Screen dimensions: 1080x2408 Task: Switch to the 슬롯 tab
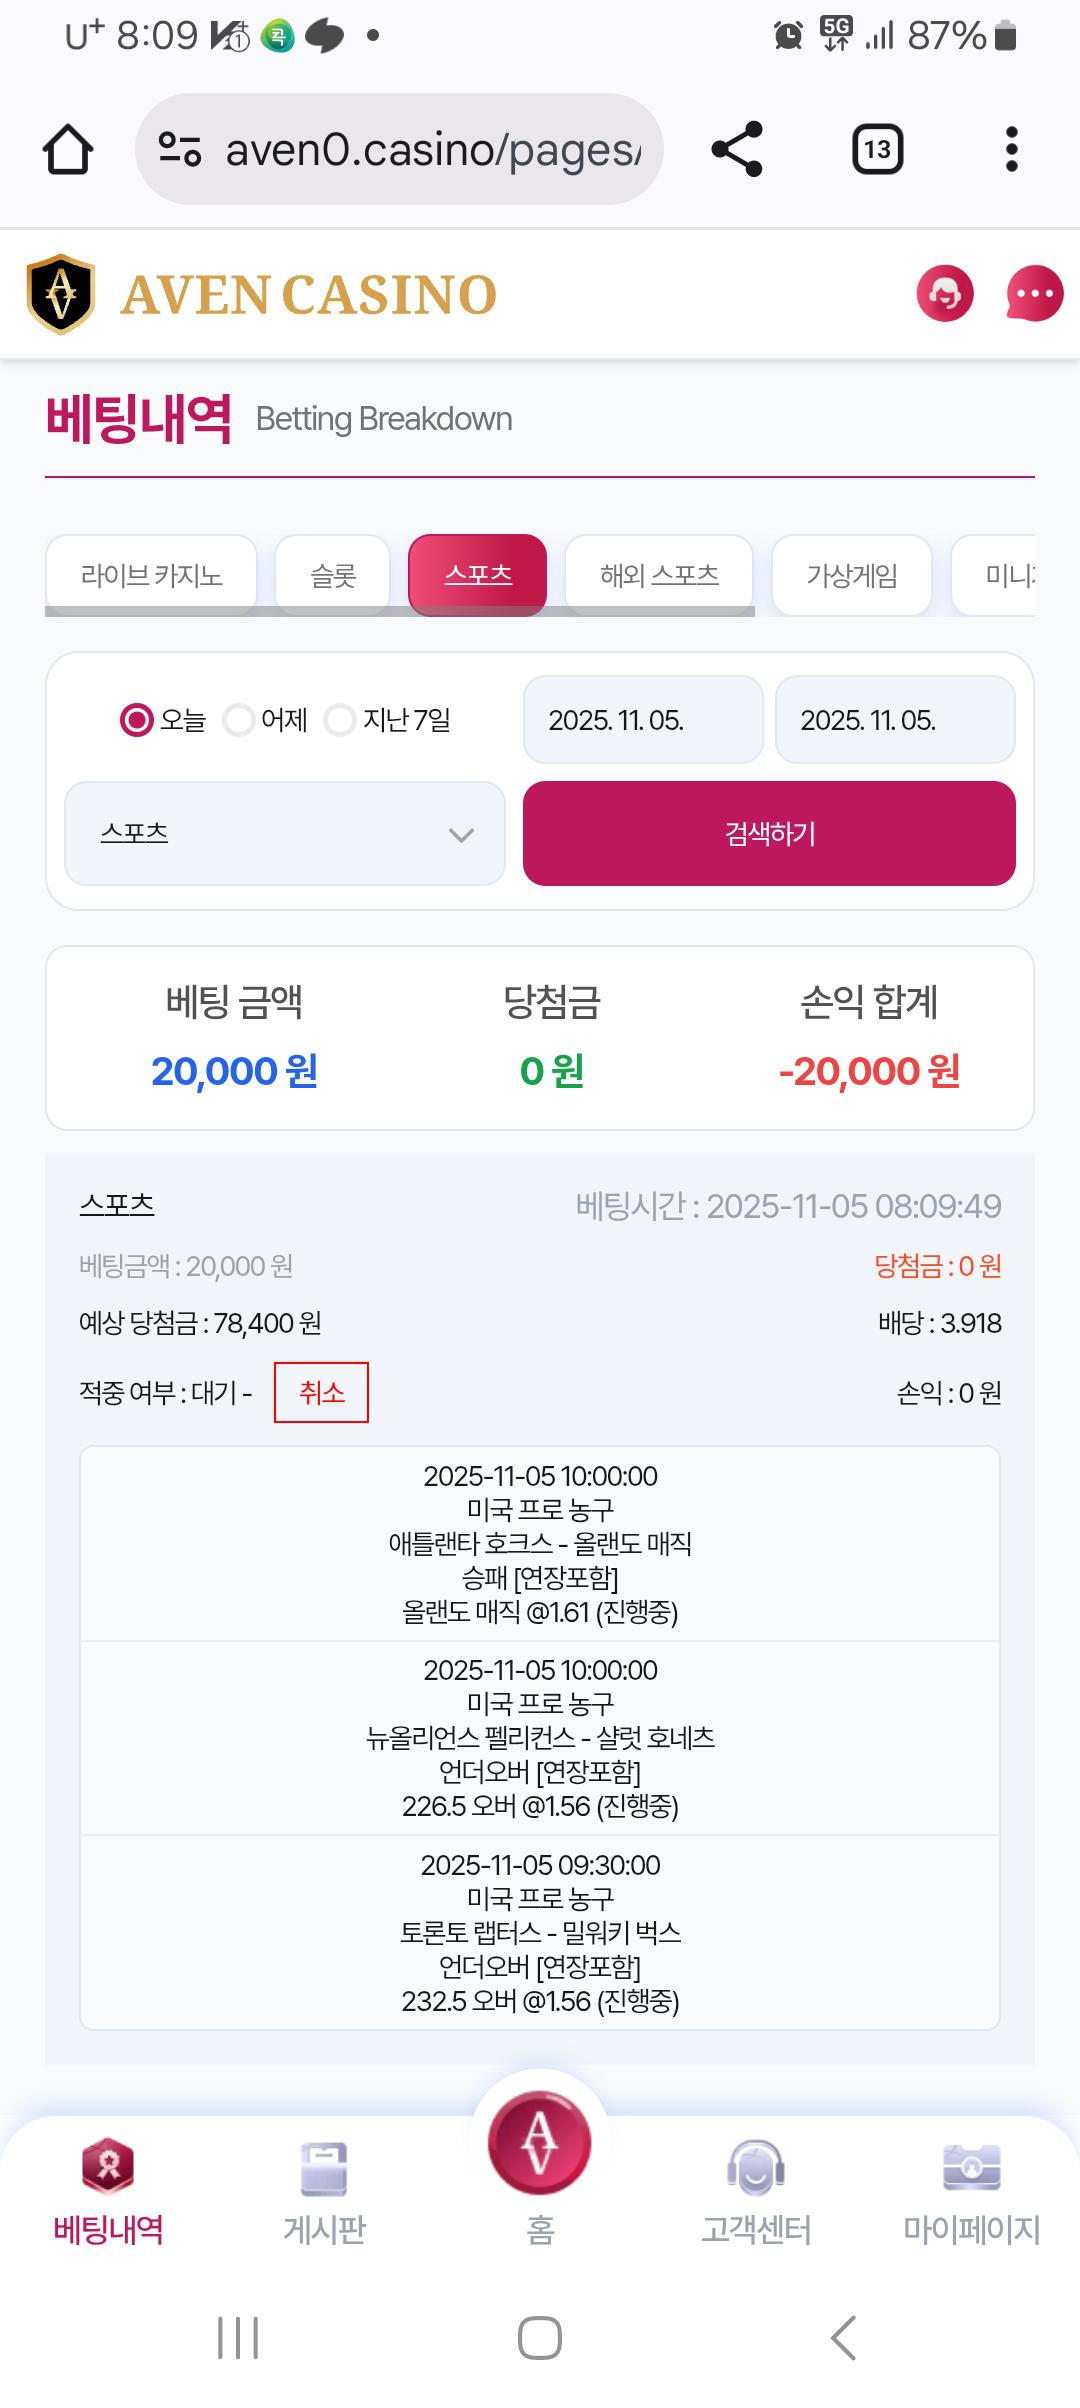(x=333, y=575)
